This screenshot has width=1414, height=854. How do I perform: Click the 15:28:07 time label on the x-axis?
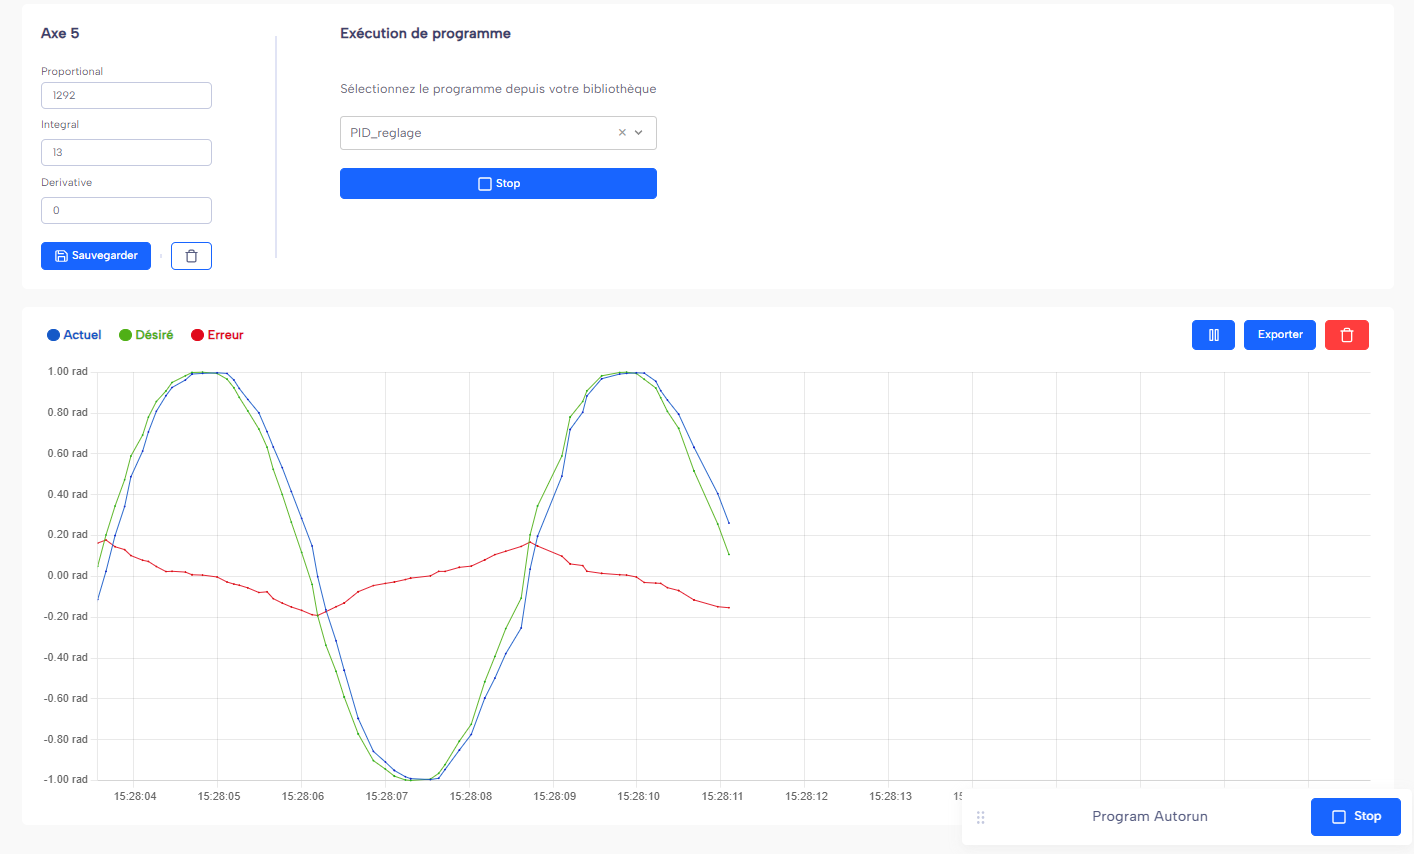click(386, 797)
